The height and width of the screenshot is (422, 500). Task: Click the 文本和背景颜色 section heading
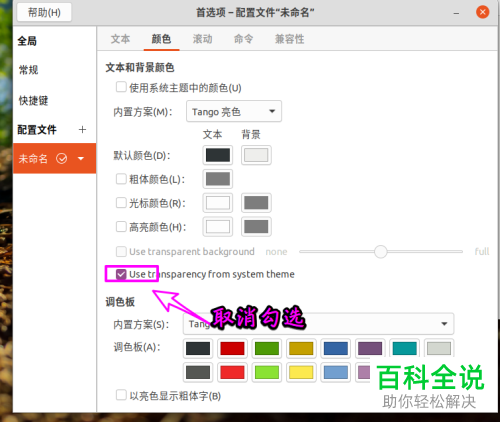point(140,68)
